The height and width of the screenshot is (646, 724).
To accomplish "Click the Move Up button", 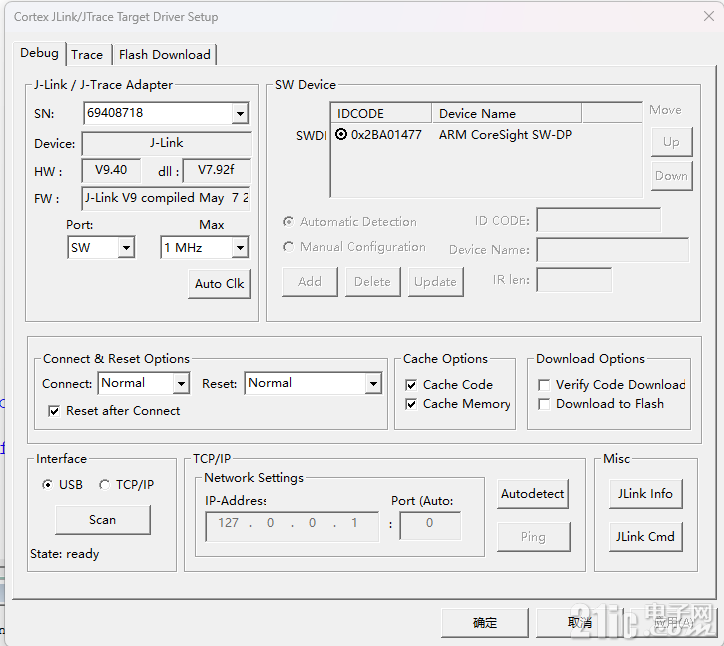I will tap(671, 142).
